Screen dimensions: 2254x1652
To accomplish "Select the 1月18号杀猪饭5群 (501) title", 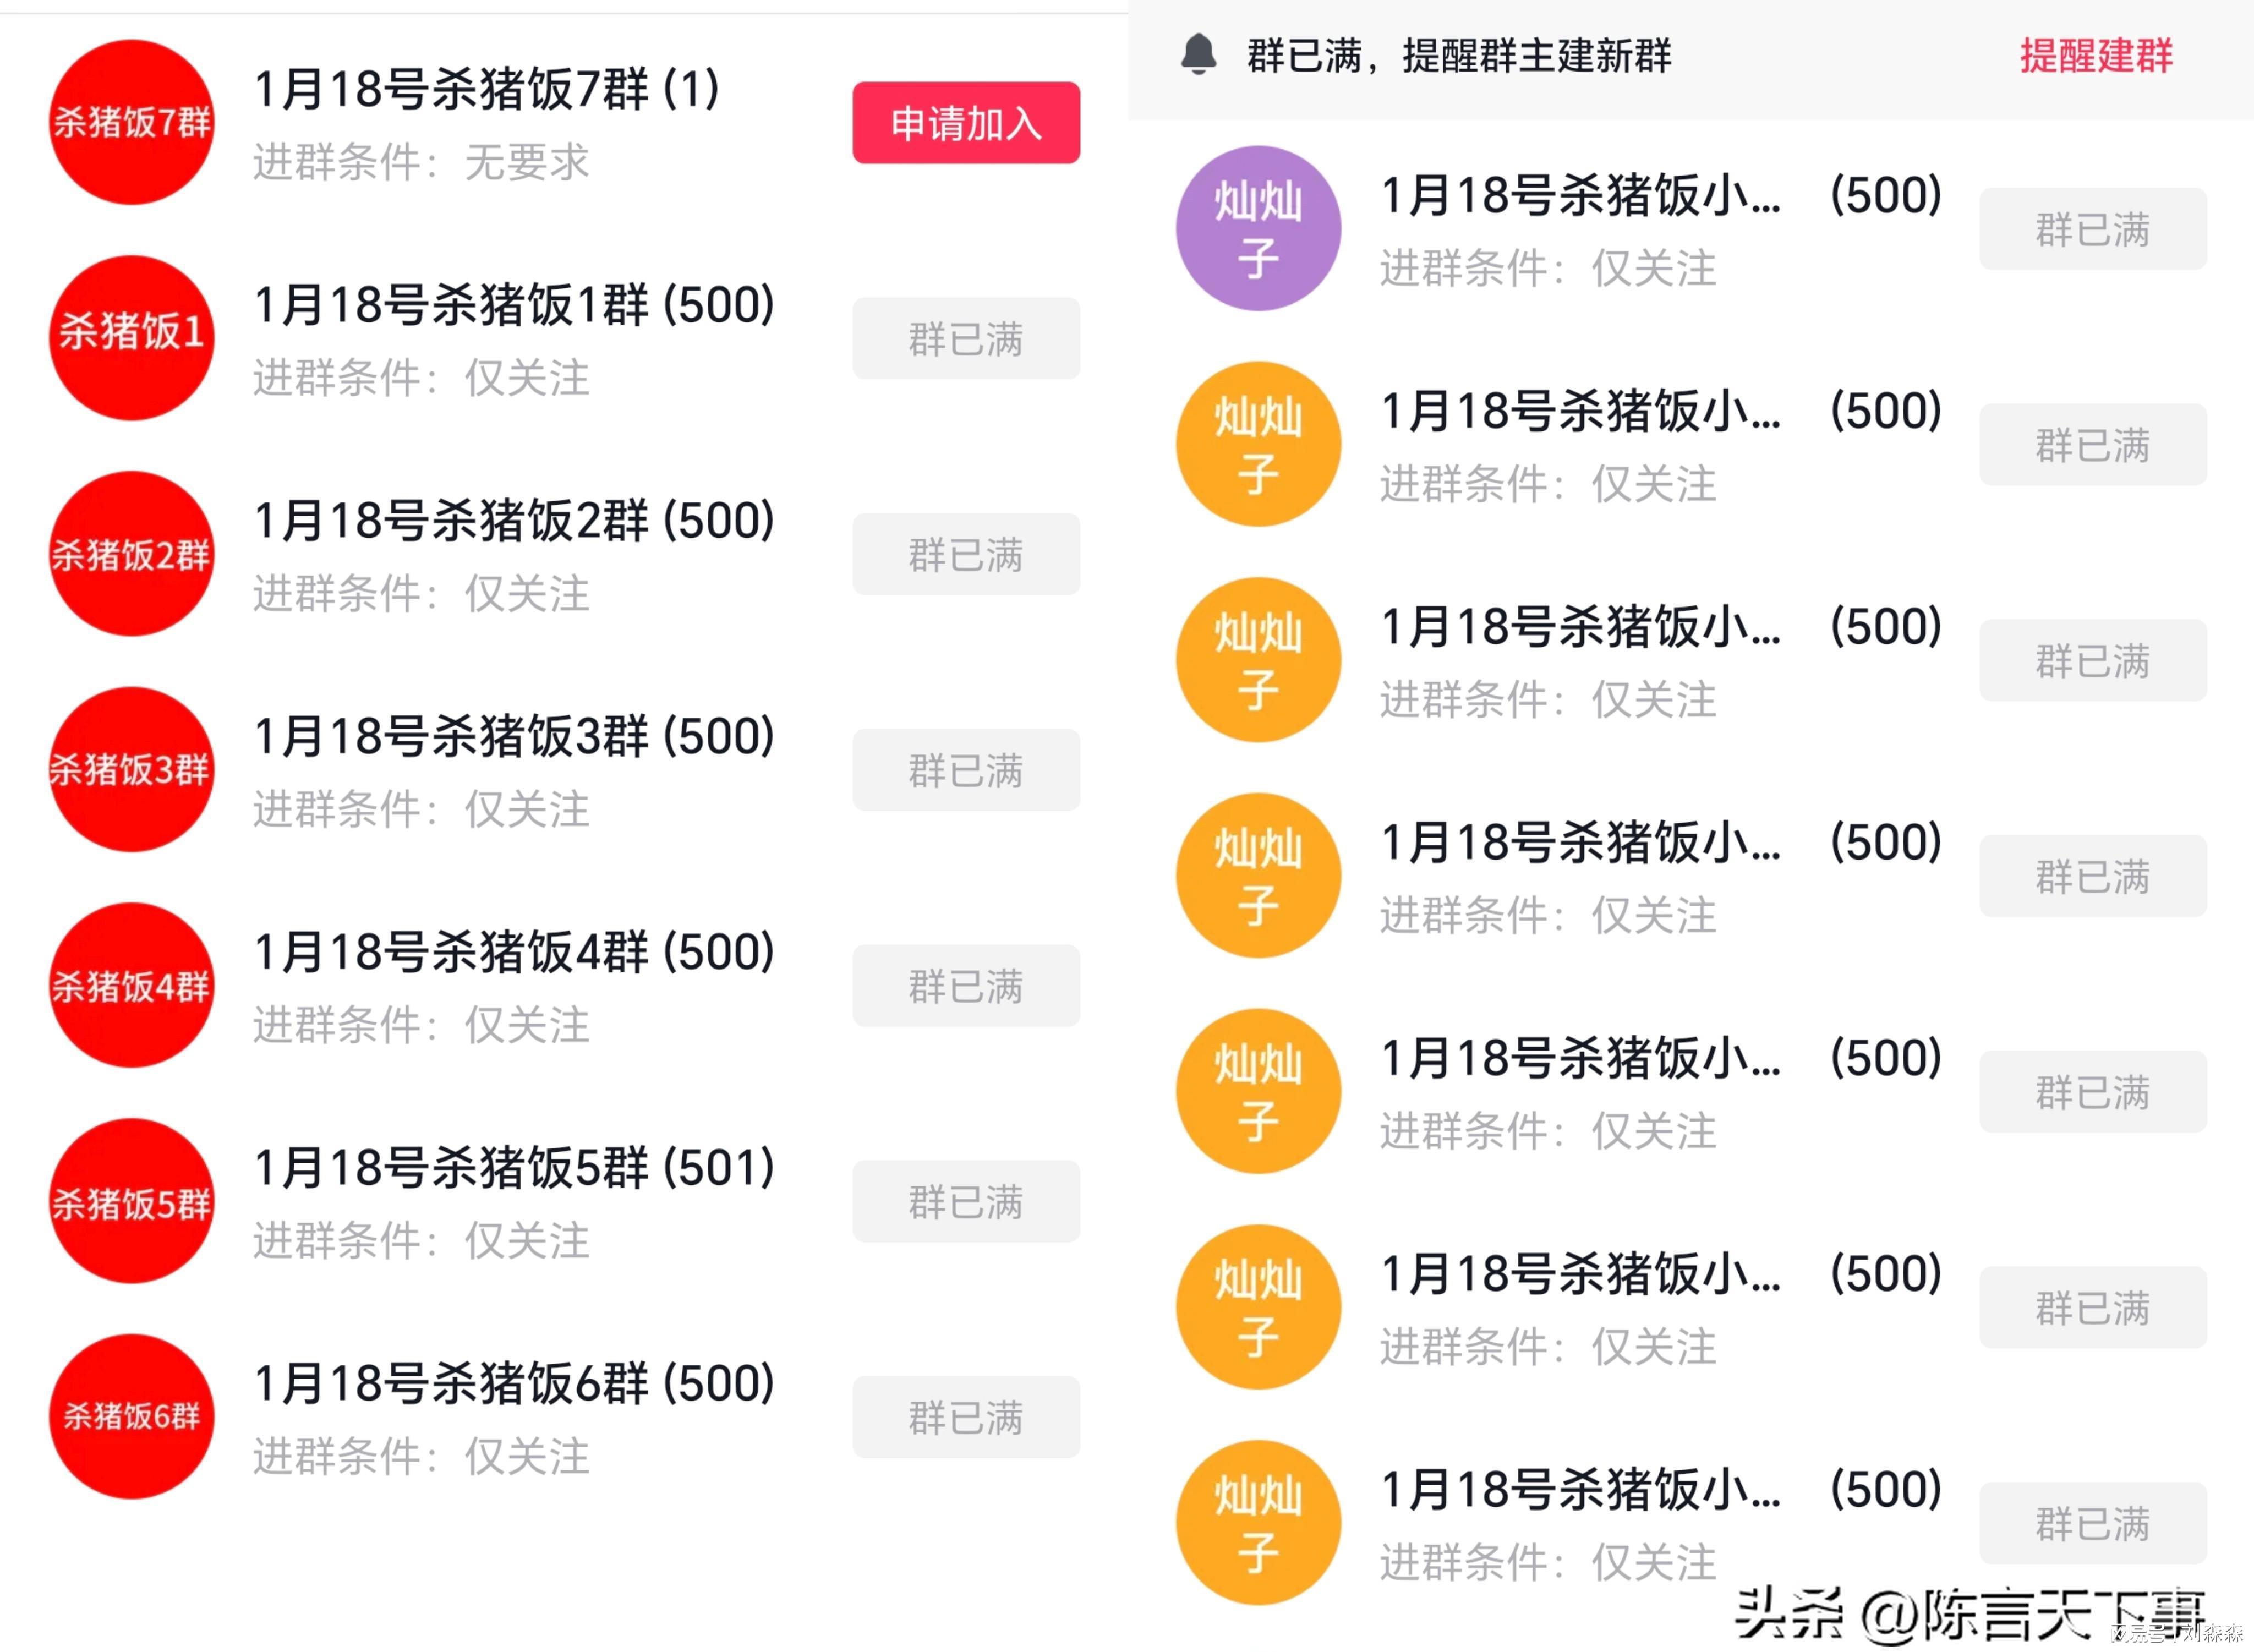I will (x=514, y=1168).
